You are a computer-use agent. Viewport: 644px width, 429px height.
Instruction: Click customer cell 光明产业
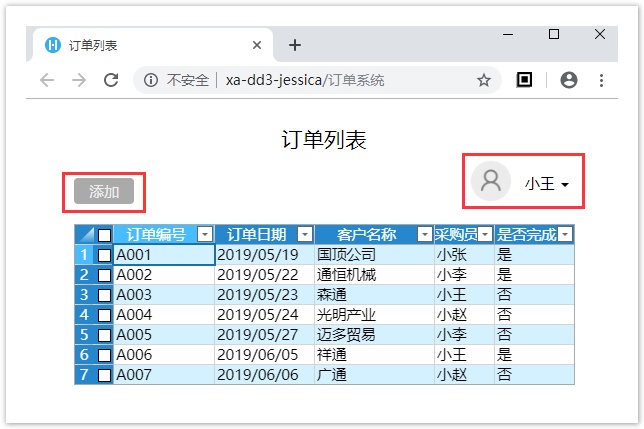click(374, 315)
